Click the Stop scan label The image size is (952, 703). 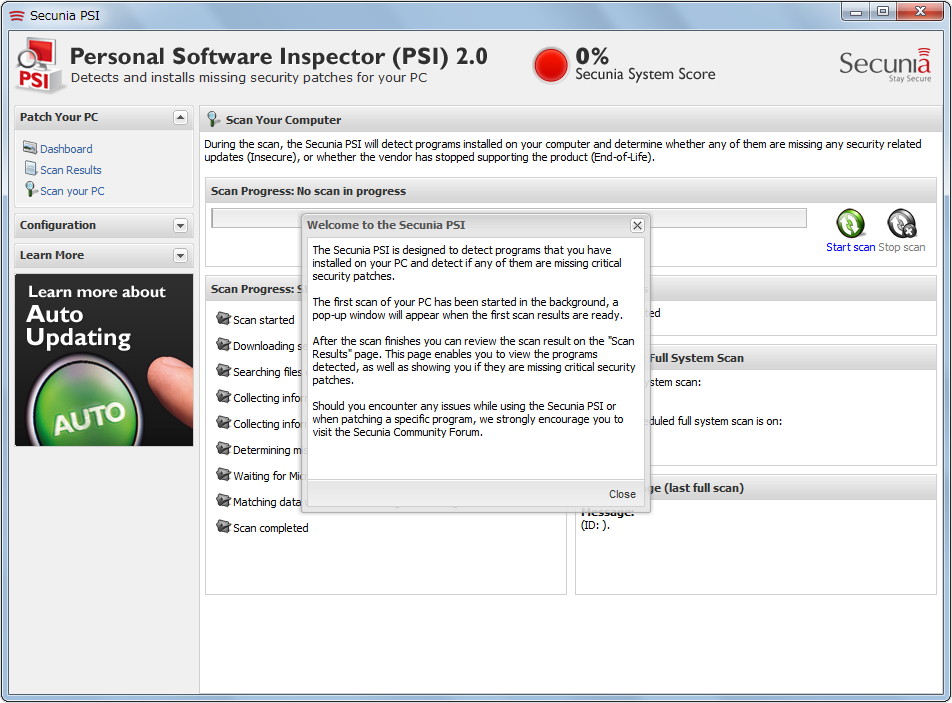tap(902, 247)
